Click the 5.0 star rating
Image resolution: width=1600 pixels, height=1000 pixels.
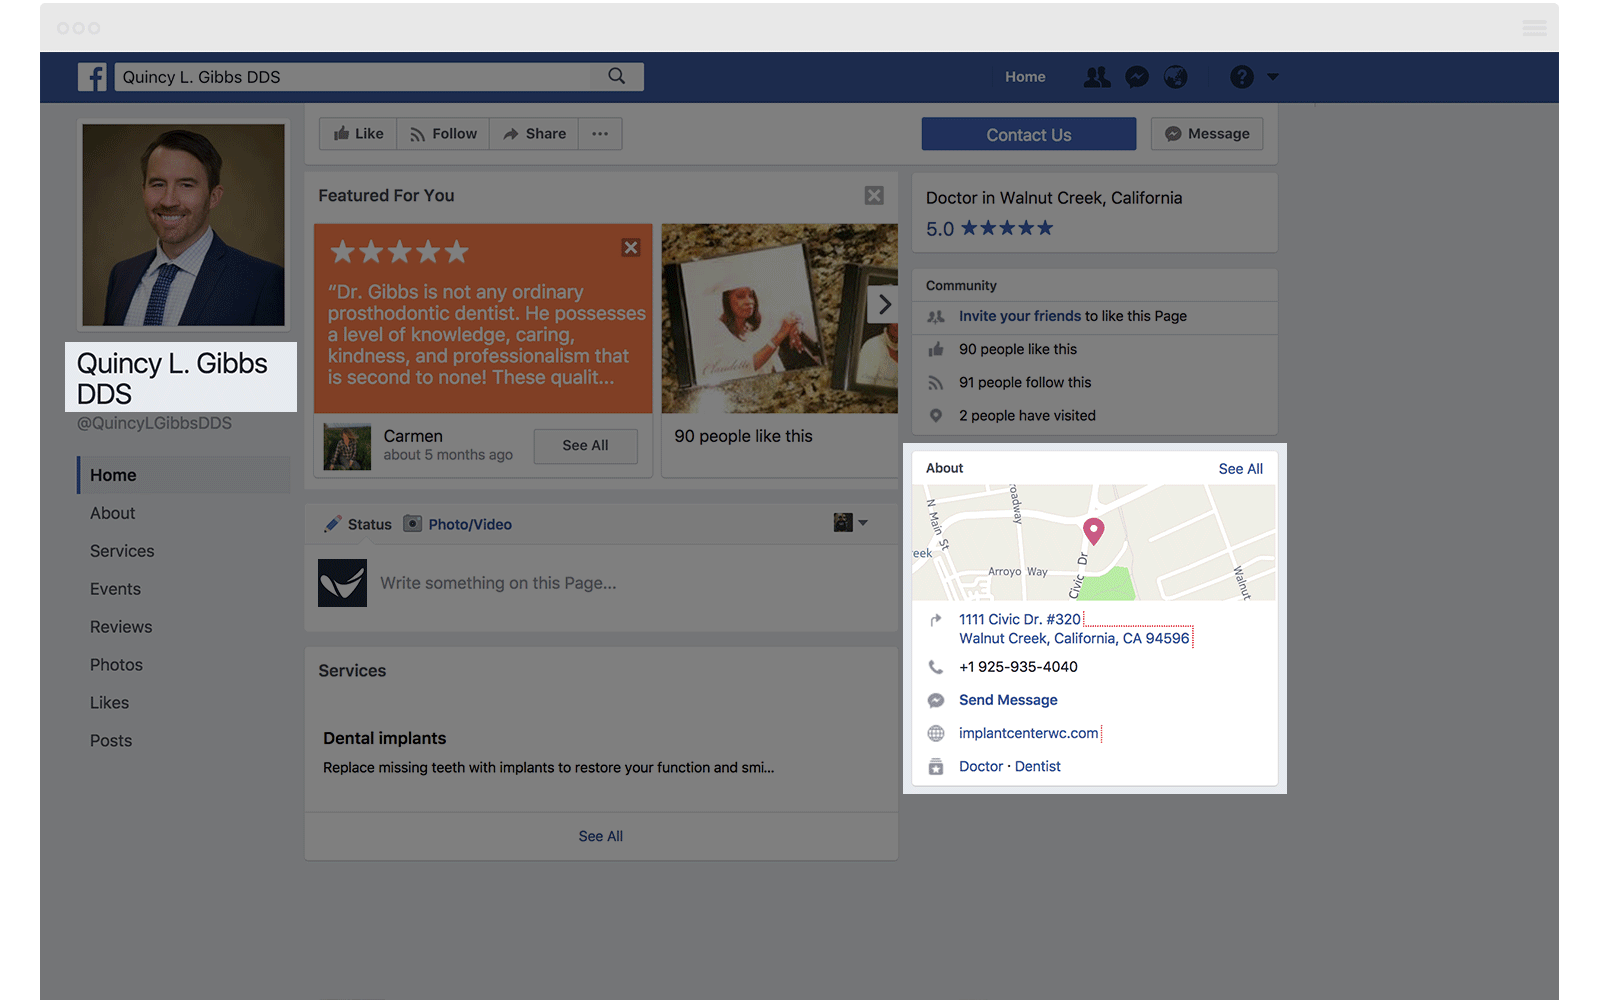(x=990, y=229)
